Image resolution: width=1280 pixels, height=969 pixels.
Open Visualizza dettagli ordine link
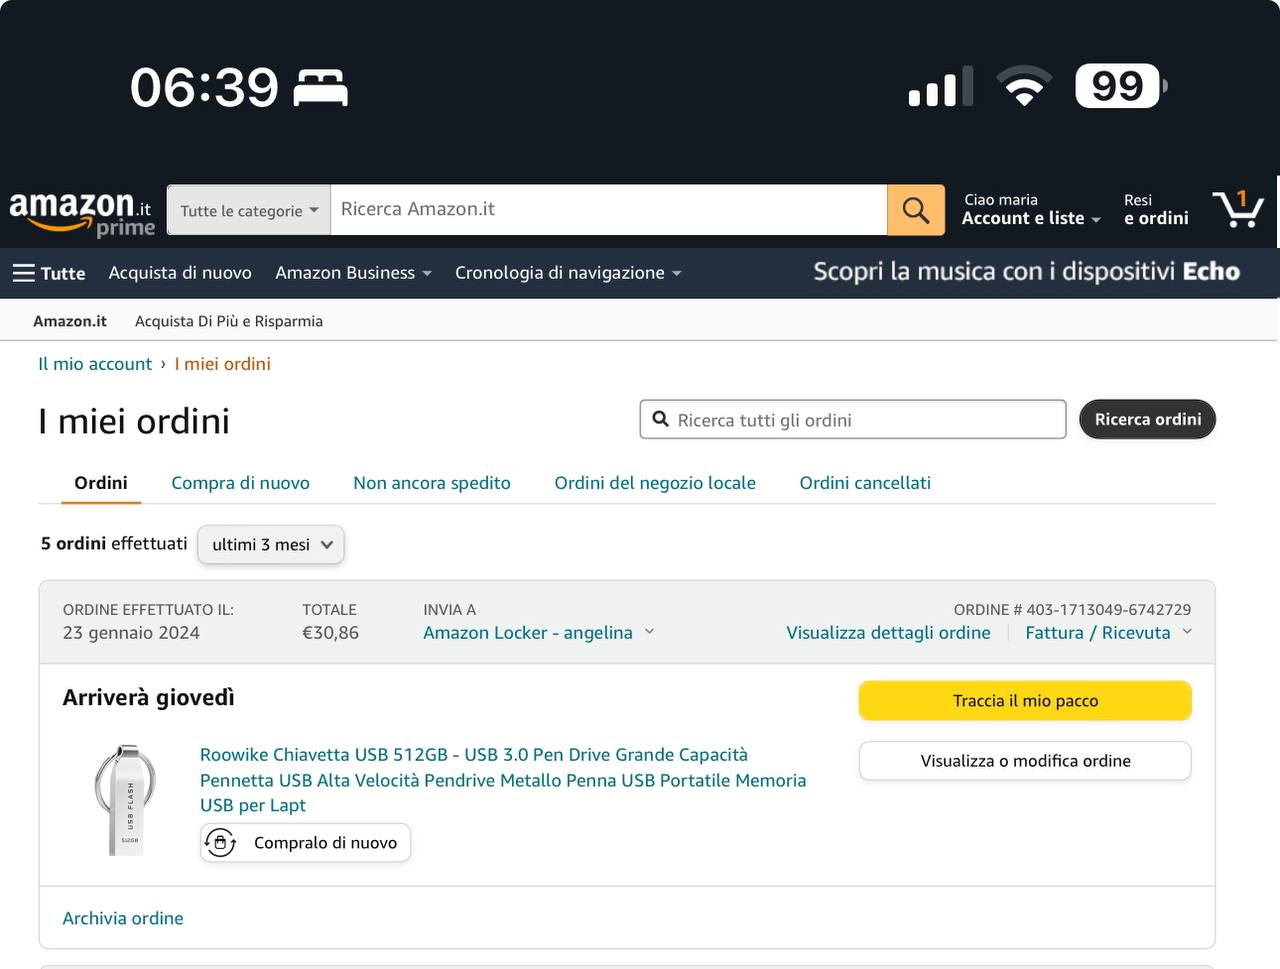(888, 633)
